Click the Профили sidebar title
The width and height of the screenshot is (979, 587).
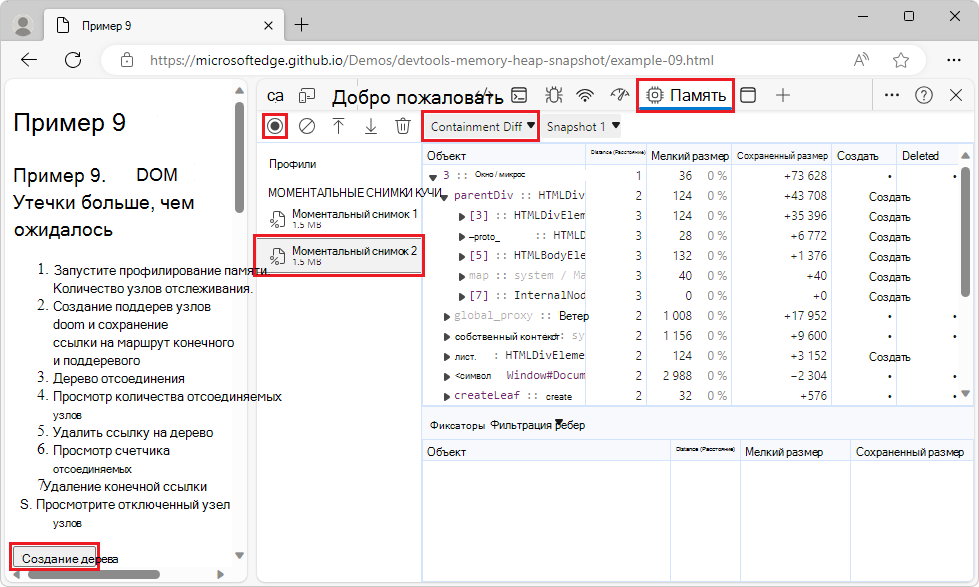tap(292, 164)
